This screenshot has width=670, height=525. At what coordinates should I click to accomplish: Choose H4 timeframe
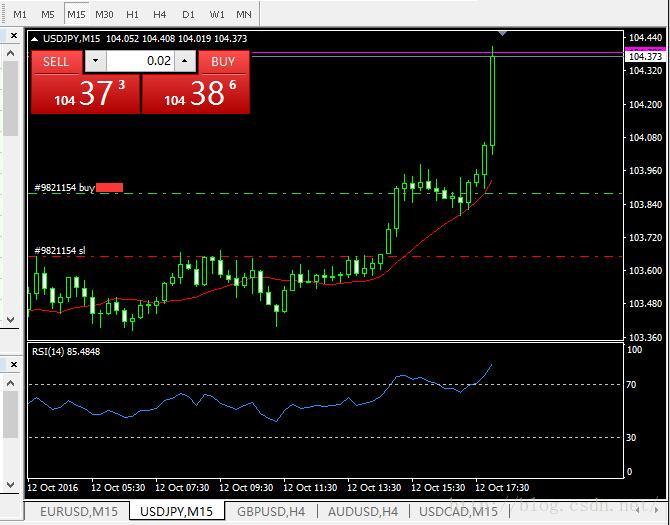(x=159, y=14)
